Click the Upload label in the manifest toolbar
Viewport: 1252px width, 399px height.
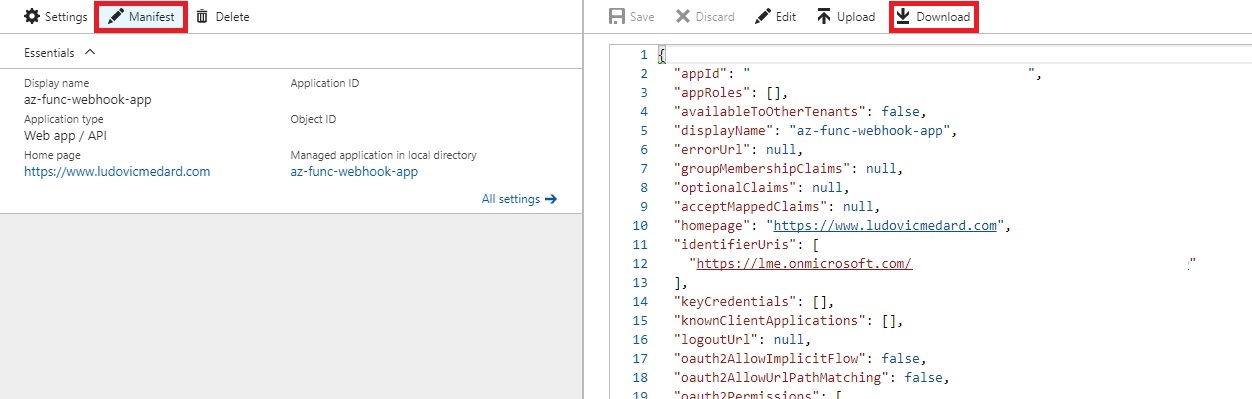856,17
